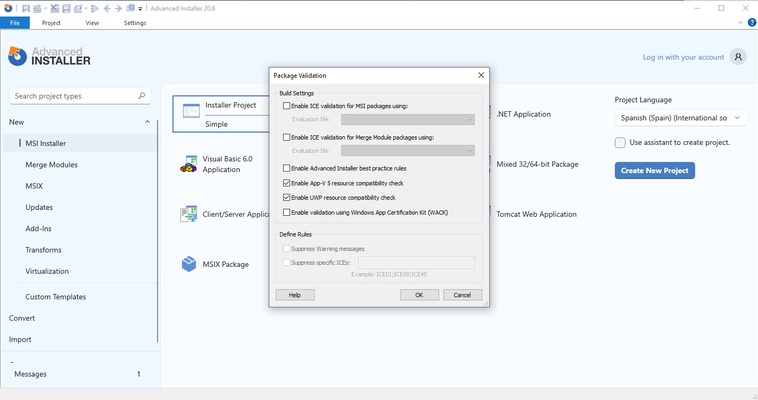Enable validation using Windows App Certification Kit
Viewport: 758px width, 400px height.
(287, 212)
